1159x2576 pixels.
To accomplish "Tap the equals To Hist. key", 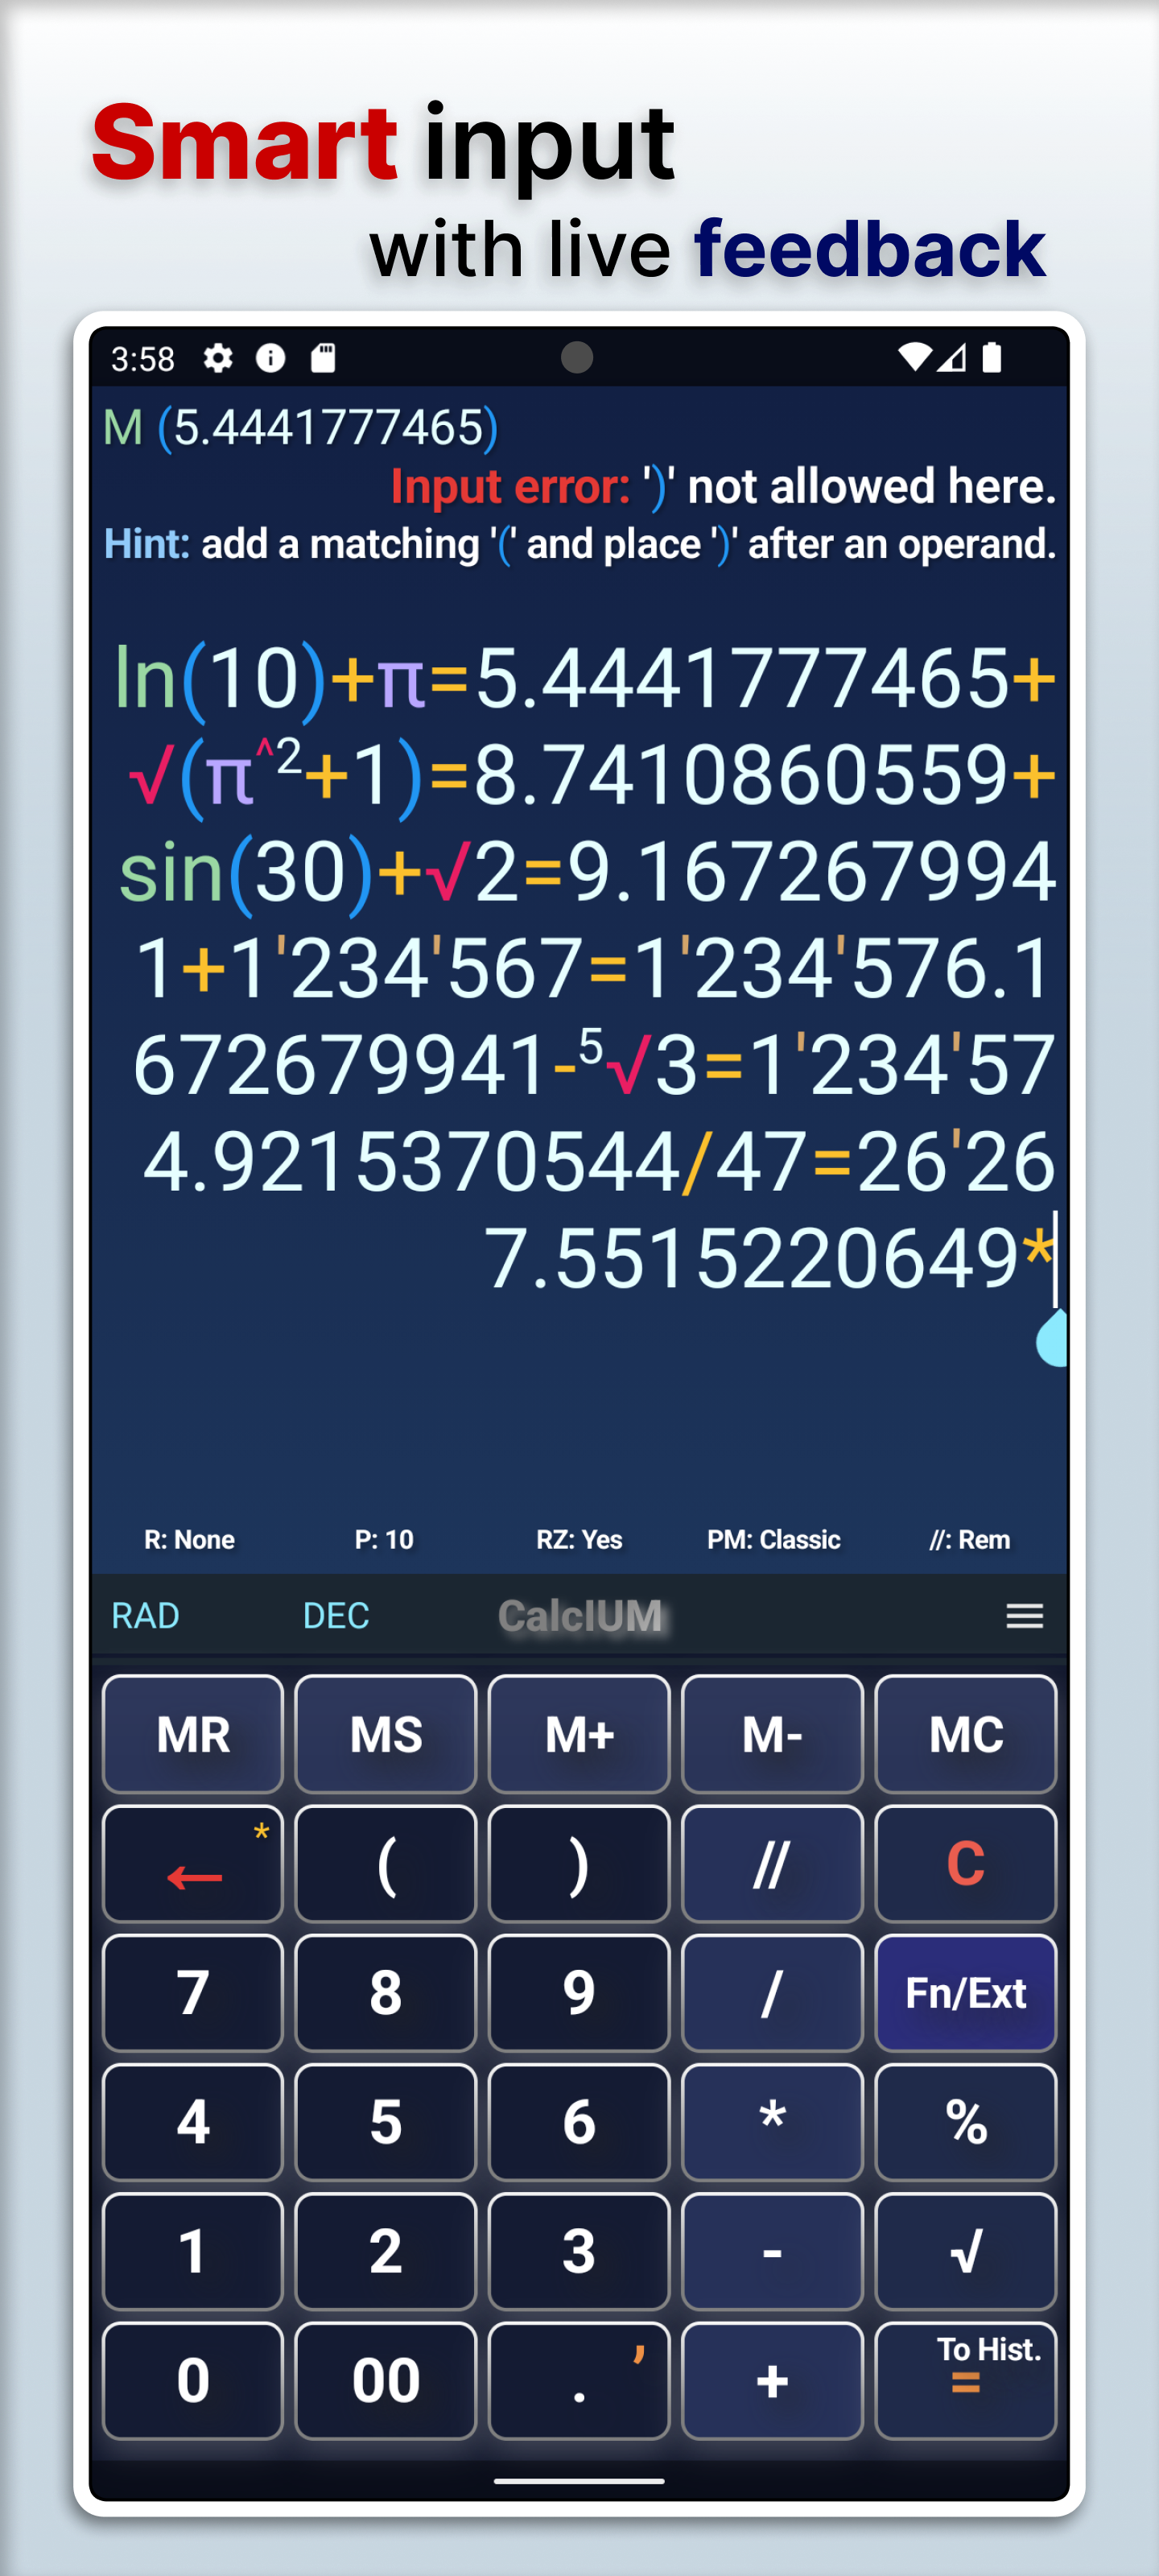I will (965, 2380).
